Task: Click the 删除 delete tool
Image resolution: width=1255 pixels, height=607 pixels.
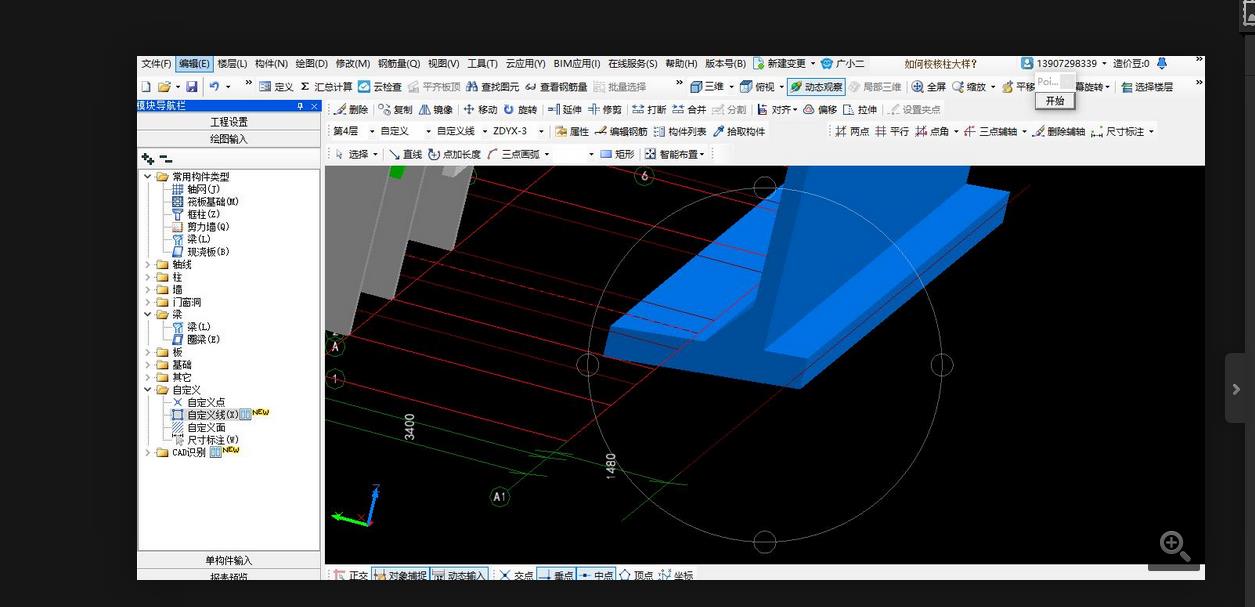Action: [351, 109]
